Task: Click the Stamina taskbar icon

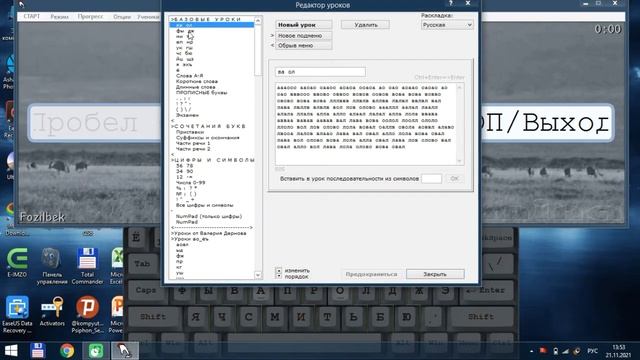Action: click(124, 351)
